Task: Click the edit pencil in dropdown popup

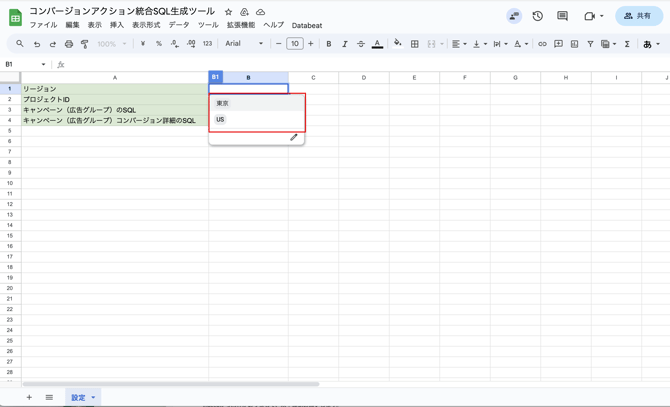Action: 294,137
